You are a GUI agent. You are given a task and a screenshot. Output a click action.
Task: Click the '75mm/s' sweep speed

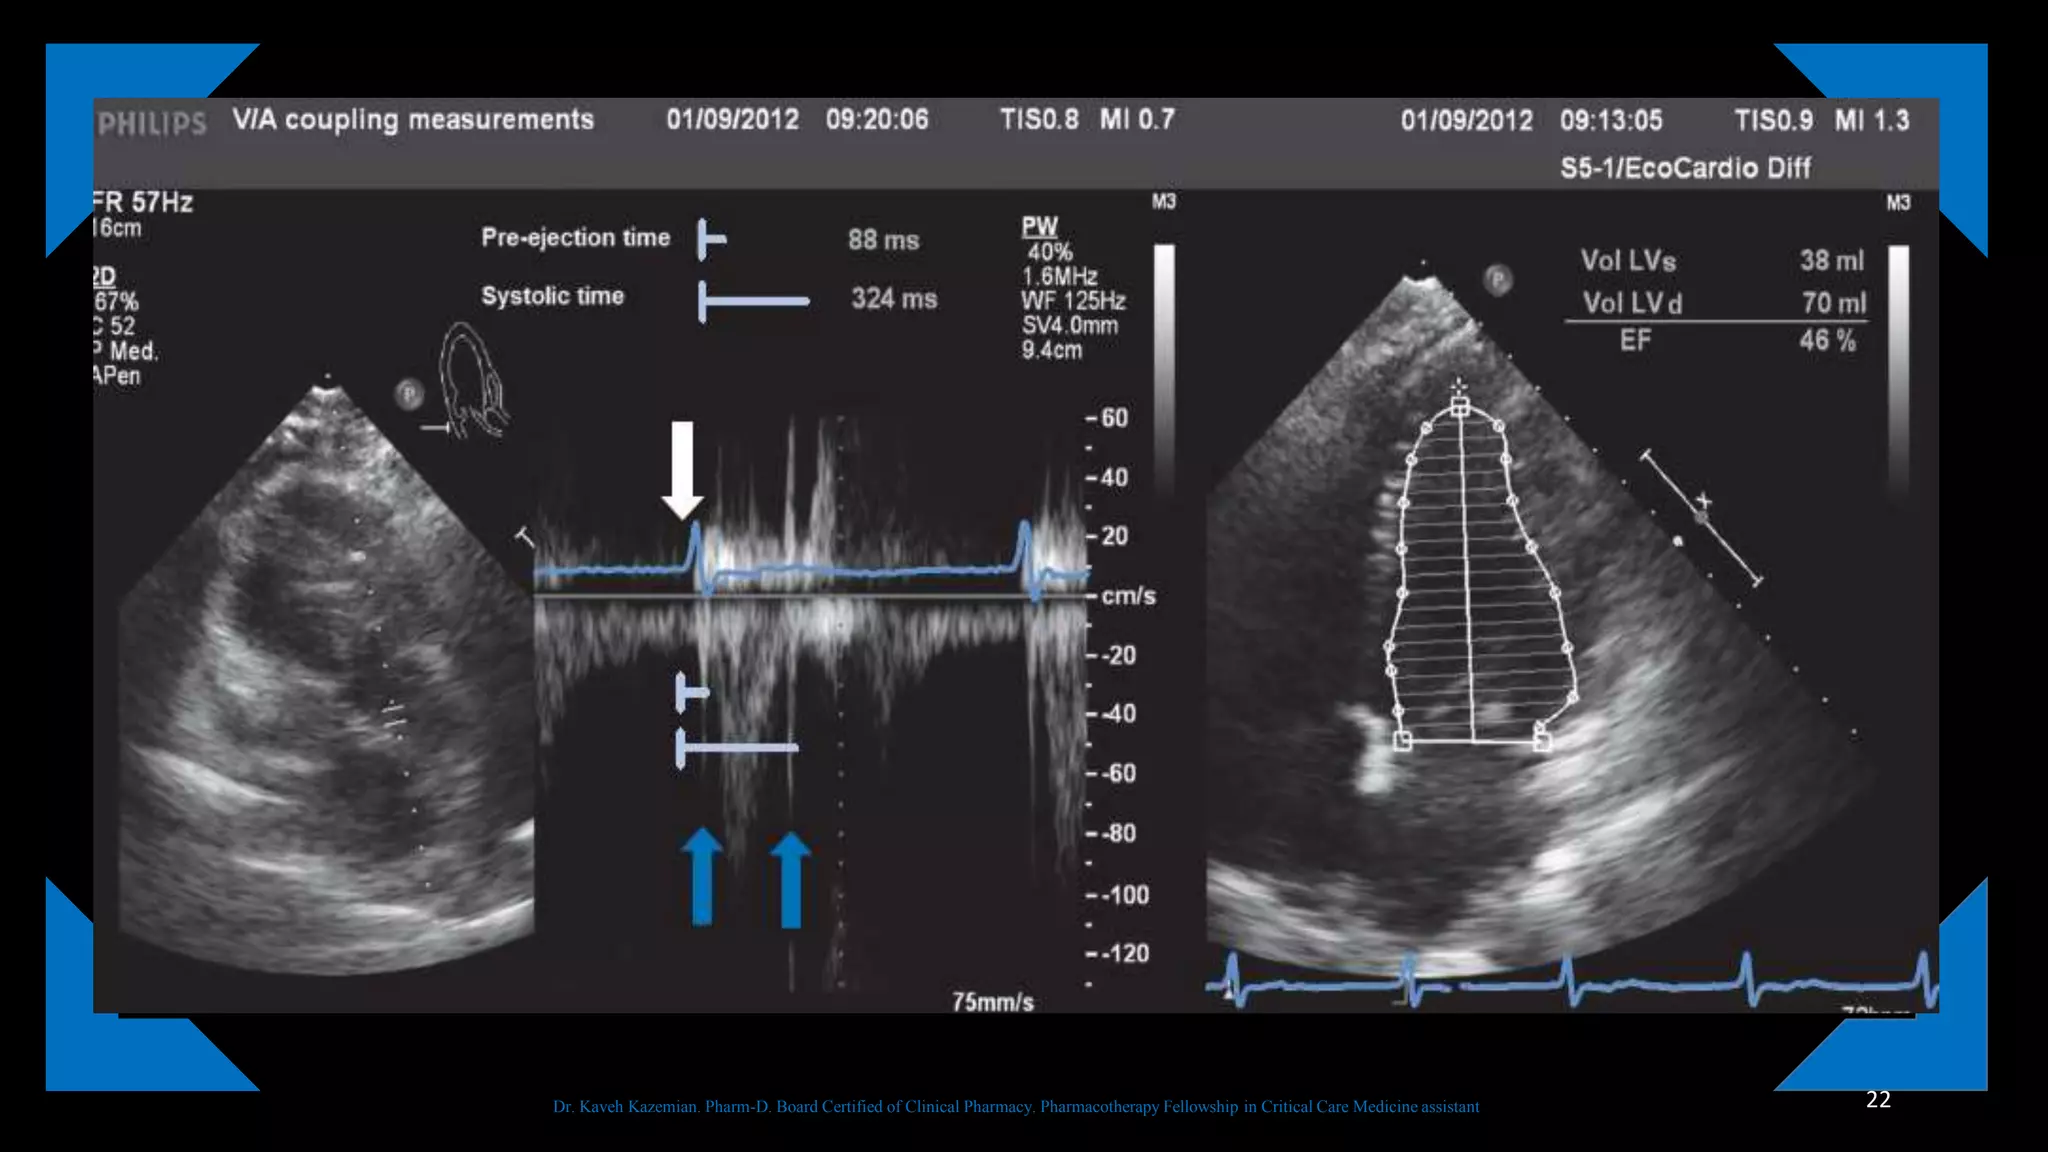pyautogui.click(x=993, y=1002)
